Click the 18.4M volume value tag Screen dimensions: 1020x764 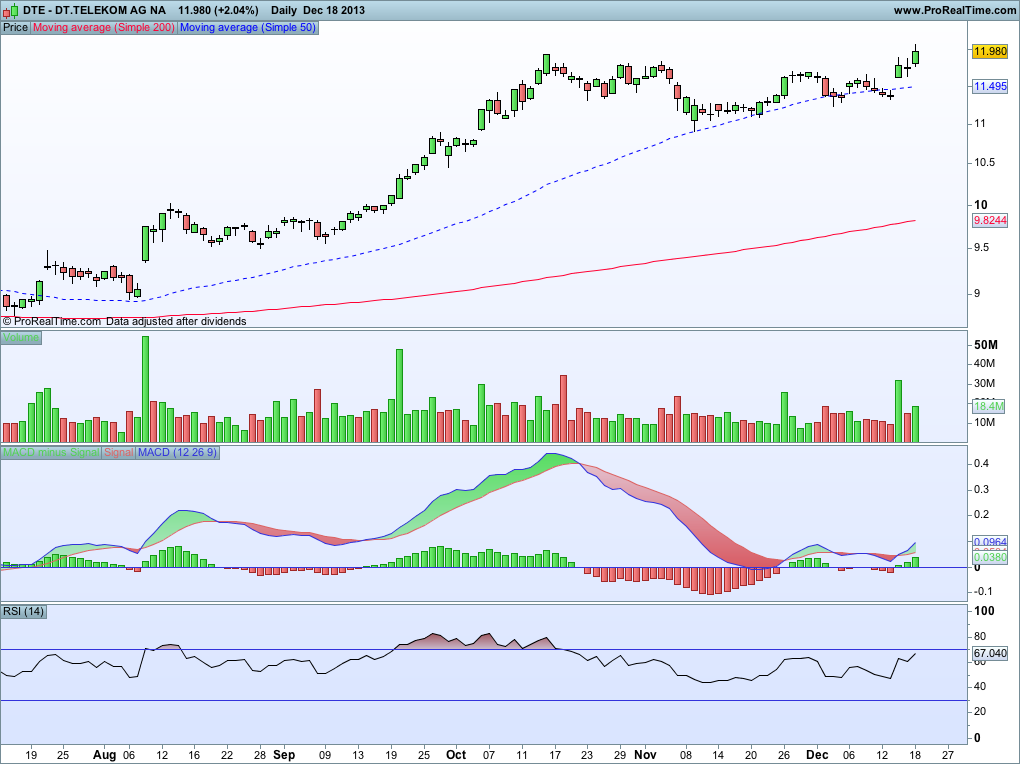(x=989, y=406)
